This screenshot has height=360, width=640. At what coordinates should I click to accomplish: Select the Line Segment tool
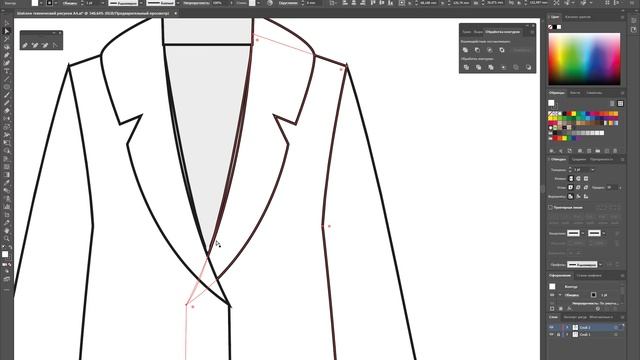coord(7,79)
